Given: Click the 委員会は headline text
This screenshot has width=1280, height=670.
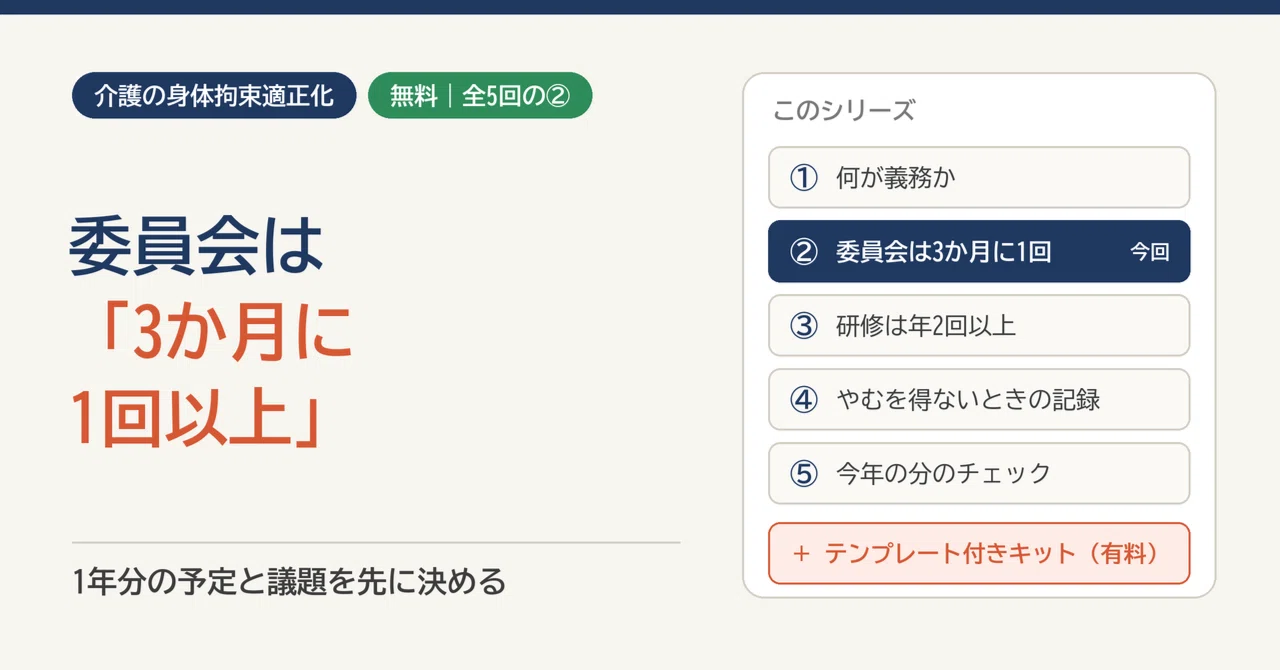Looking at the screenshot, I should coord(197,250).
